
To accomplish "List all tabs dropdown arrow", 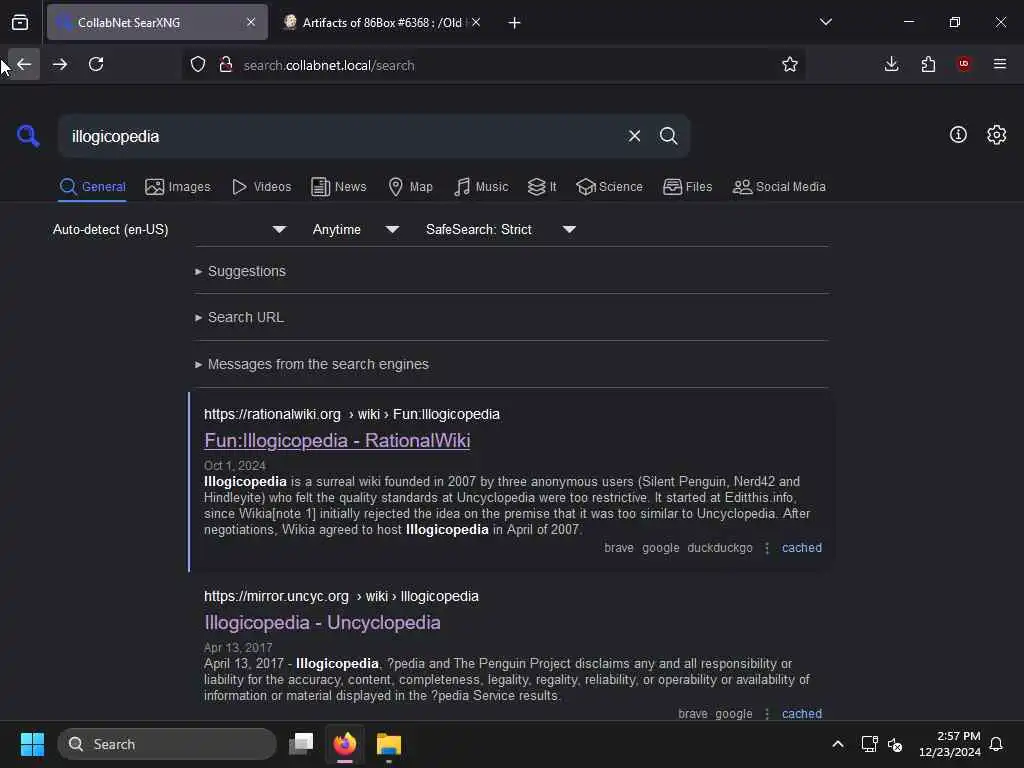I will [x=825, y=22].
